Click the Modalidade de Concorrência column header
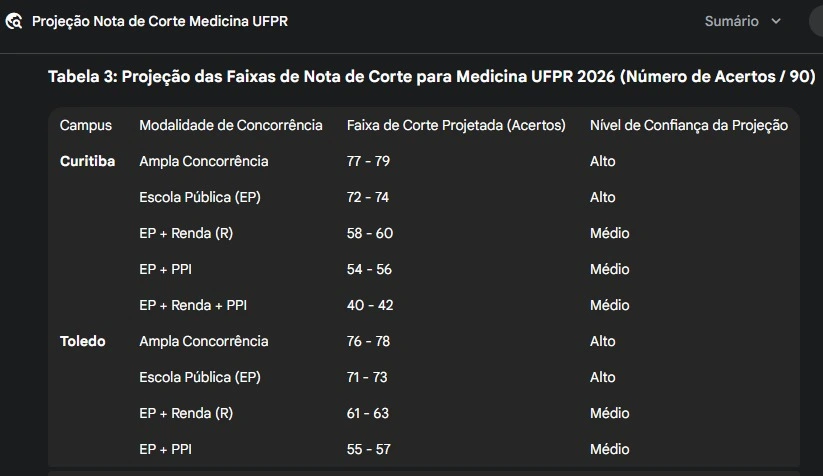The height and width of the screenshot is (476, 823). pyautogui.click(x=231, y=125)
